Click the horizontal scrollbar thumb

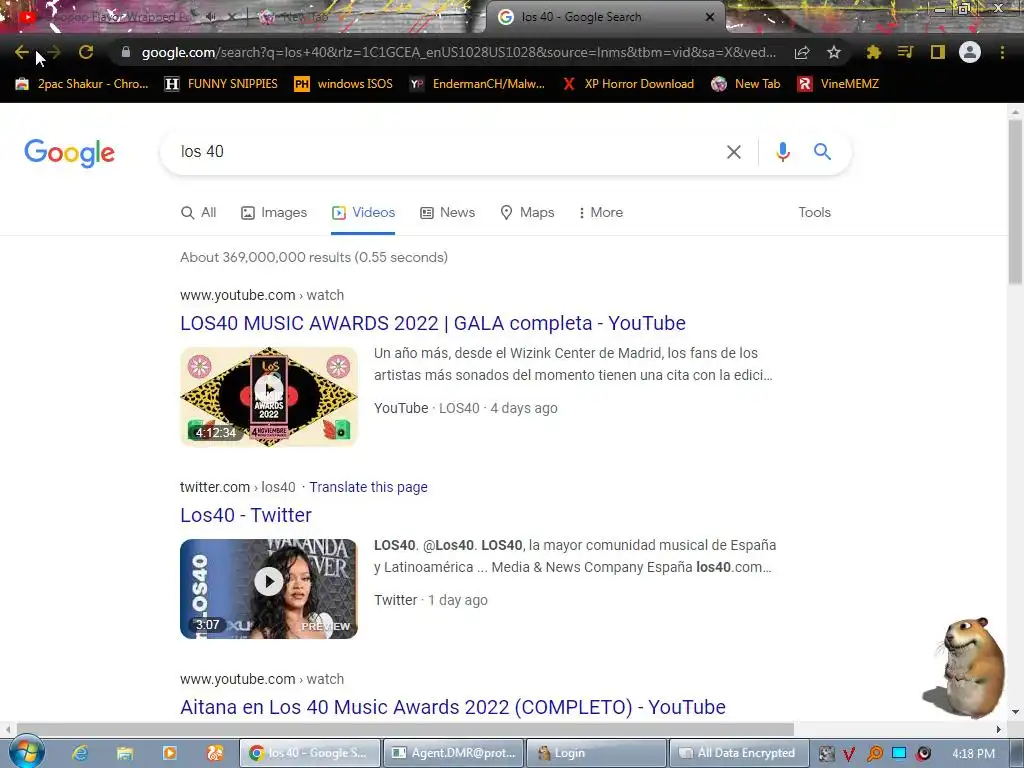(405, 729)
